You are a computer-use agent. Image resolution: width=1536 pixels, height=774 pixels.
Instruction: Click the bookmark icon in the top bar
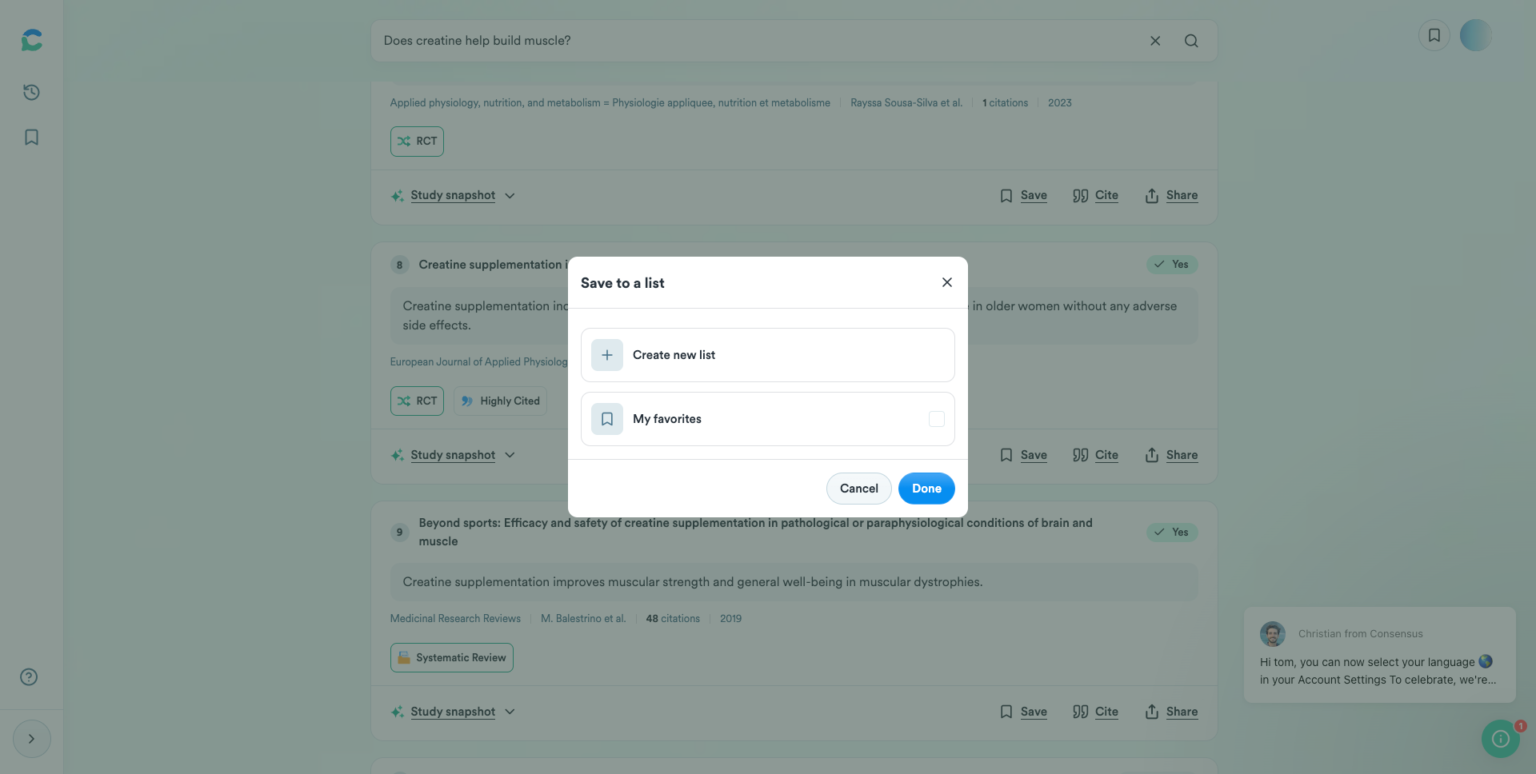[1434, 34]
